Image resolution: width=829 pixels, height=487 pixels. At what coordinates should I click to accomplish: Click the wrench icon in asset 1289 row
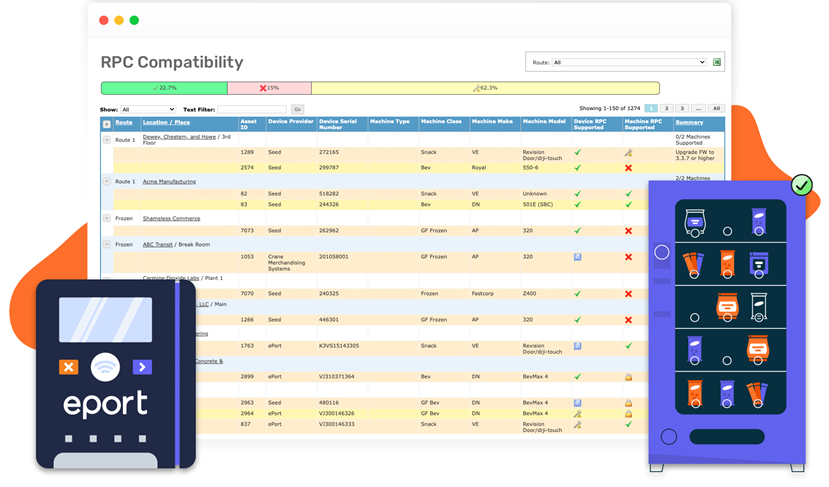pyautogui.click(x=628, y=153)
